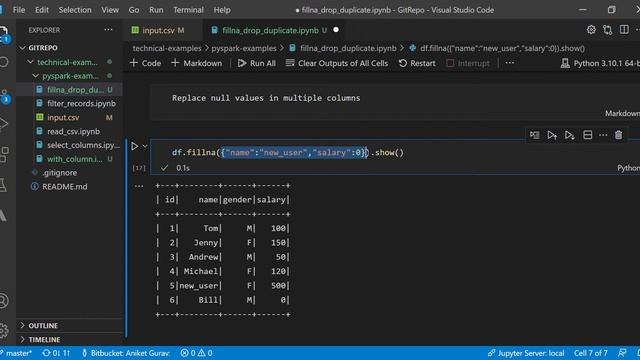This screenshot has width=640, height=360.
Task: Open the Source Control view
Action: tap(4, 95)
